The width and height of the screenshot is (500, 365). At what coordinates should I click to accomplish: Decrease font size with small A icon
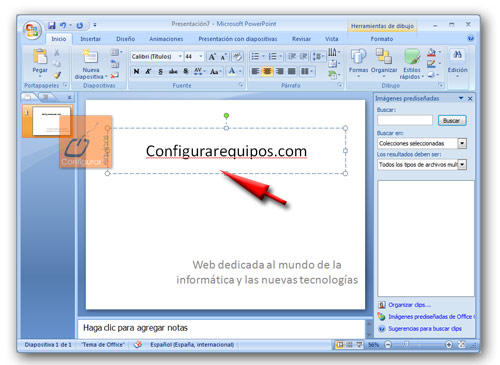pyautogui.click(x=224, y=57)
